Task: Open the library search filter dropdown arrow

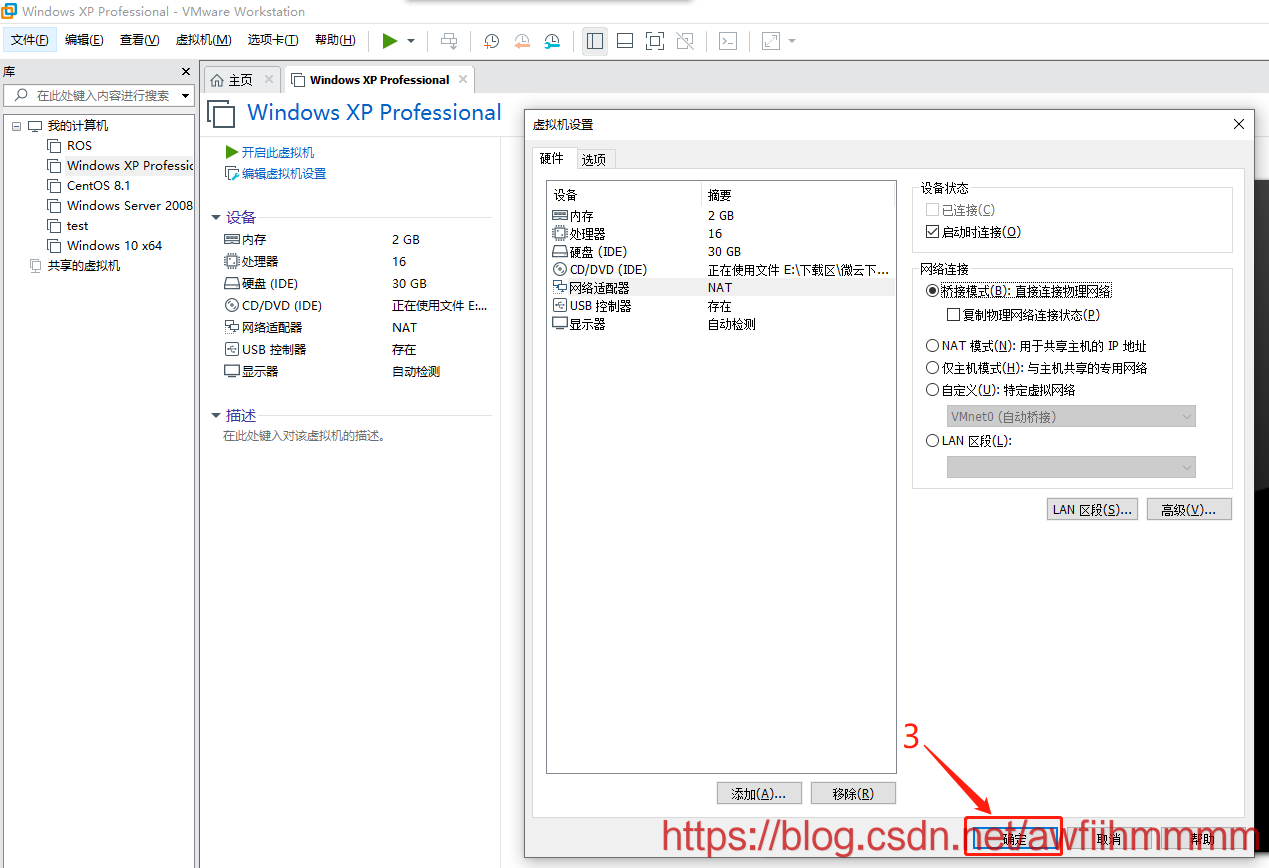Action: 185,96
